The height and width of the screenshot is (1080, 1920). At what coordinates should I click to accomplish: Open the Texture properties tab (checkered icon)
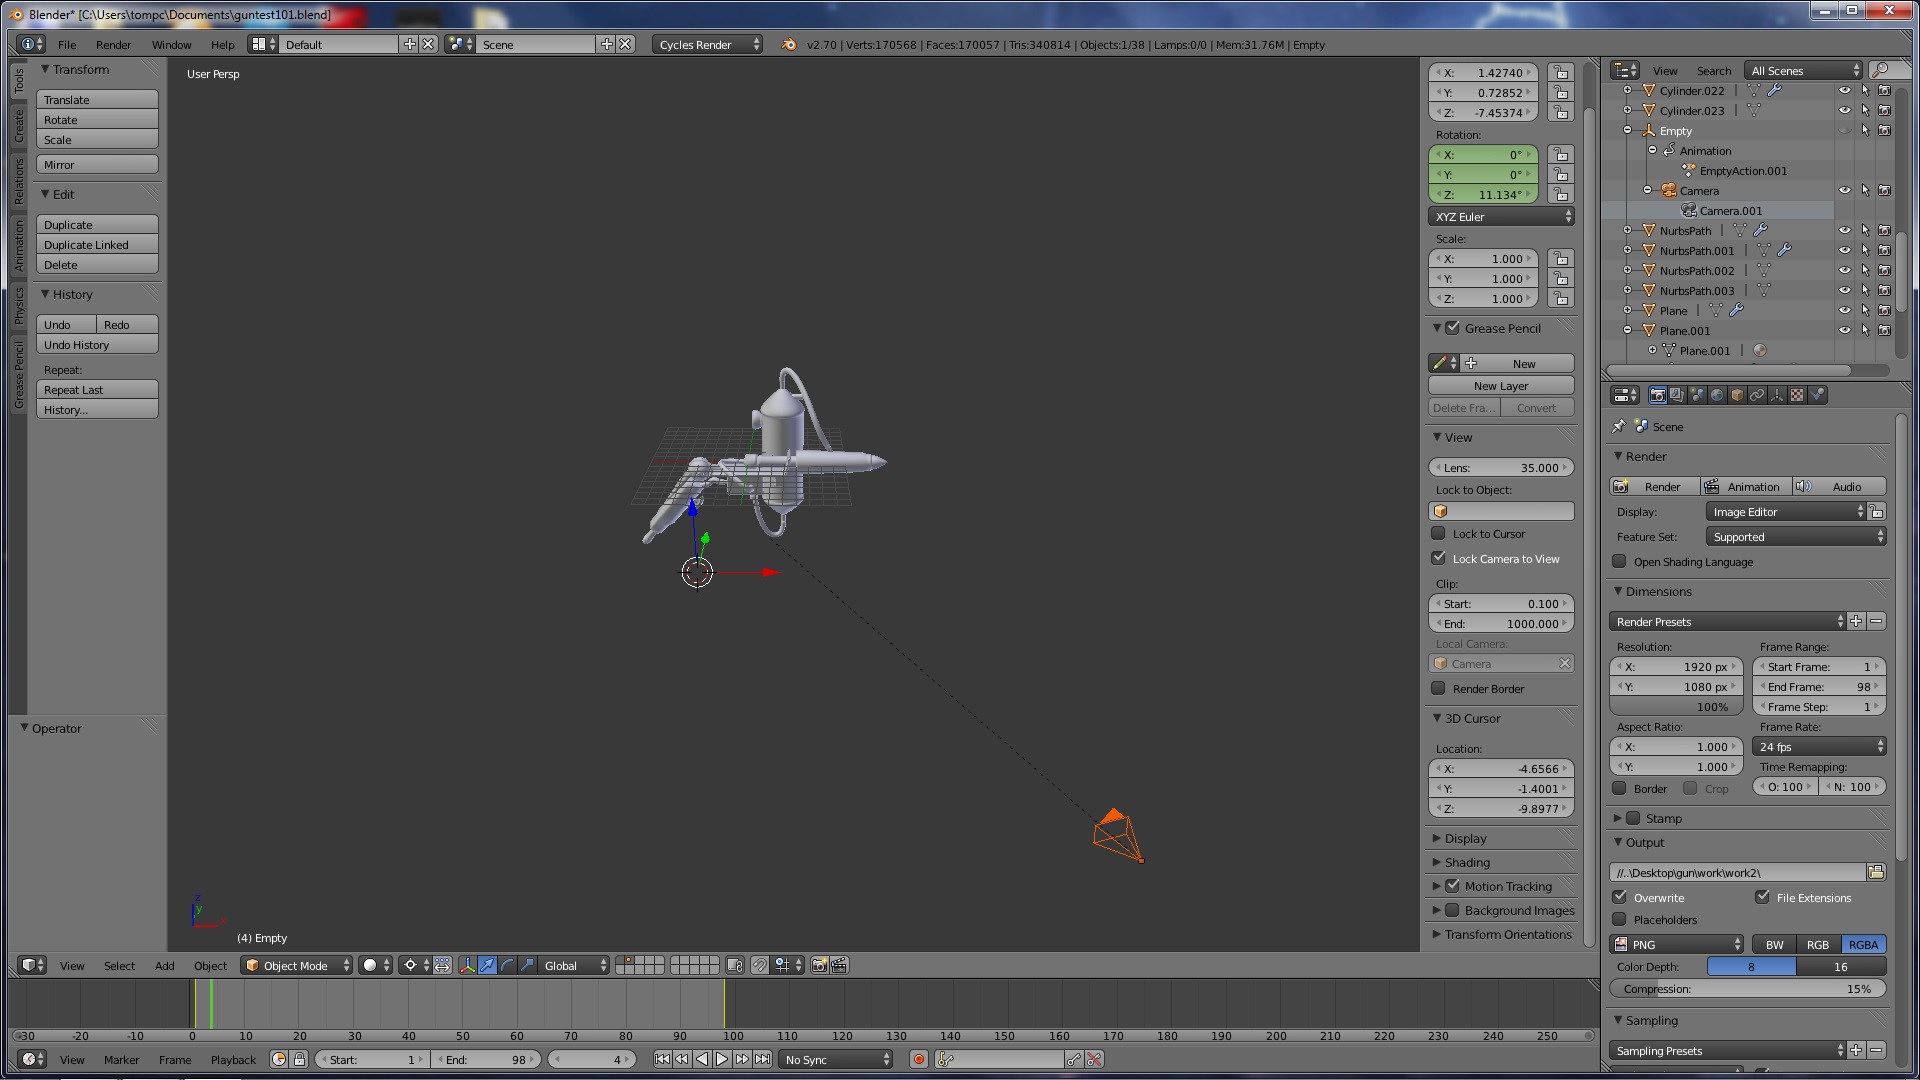(x=1797, y=395)
